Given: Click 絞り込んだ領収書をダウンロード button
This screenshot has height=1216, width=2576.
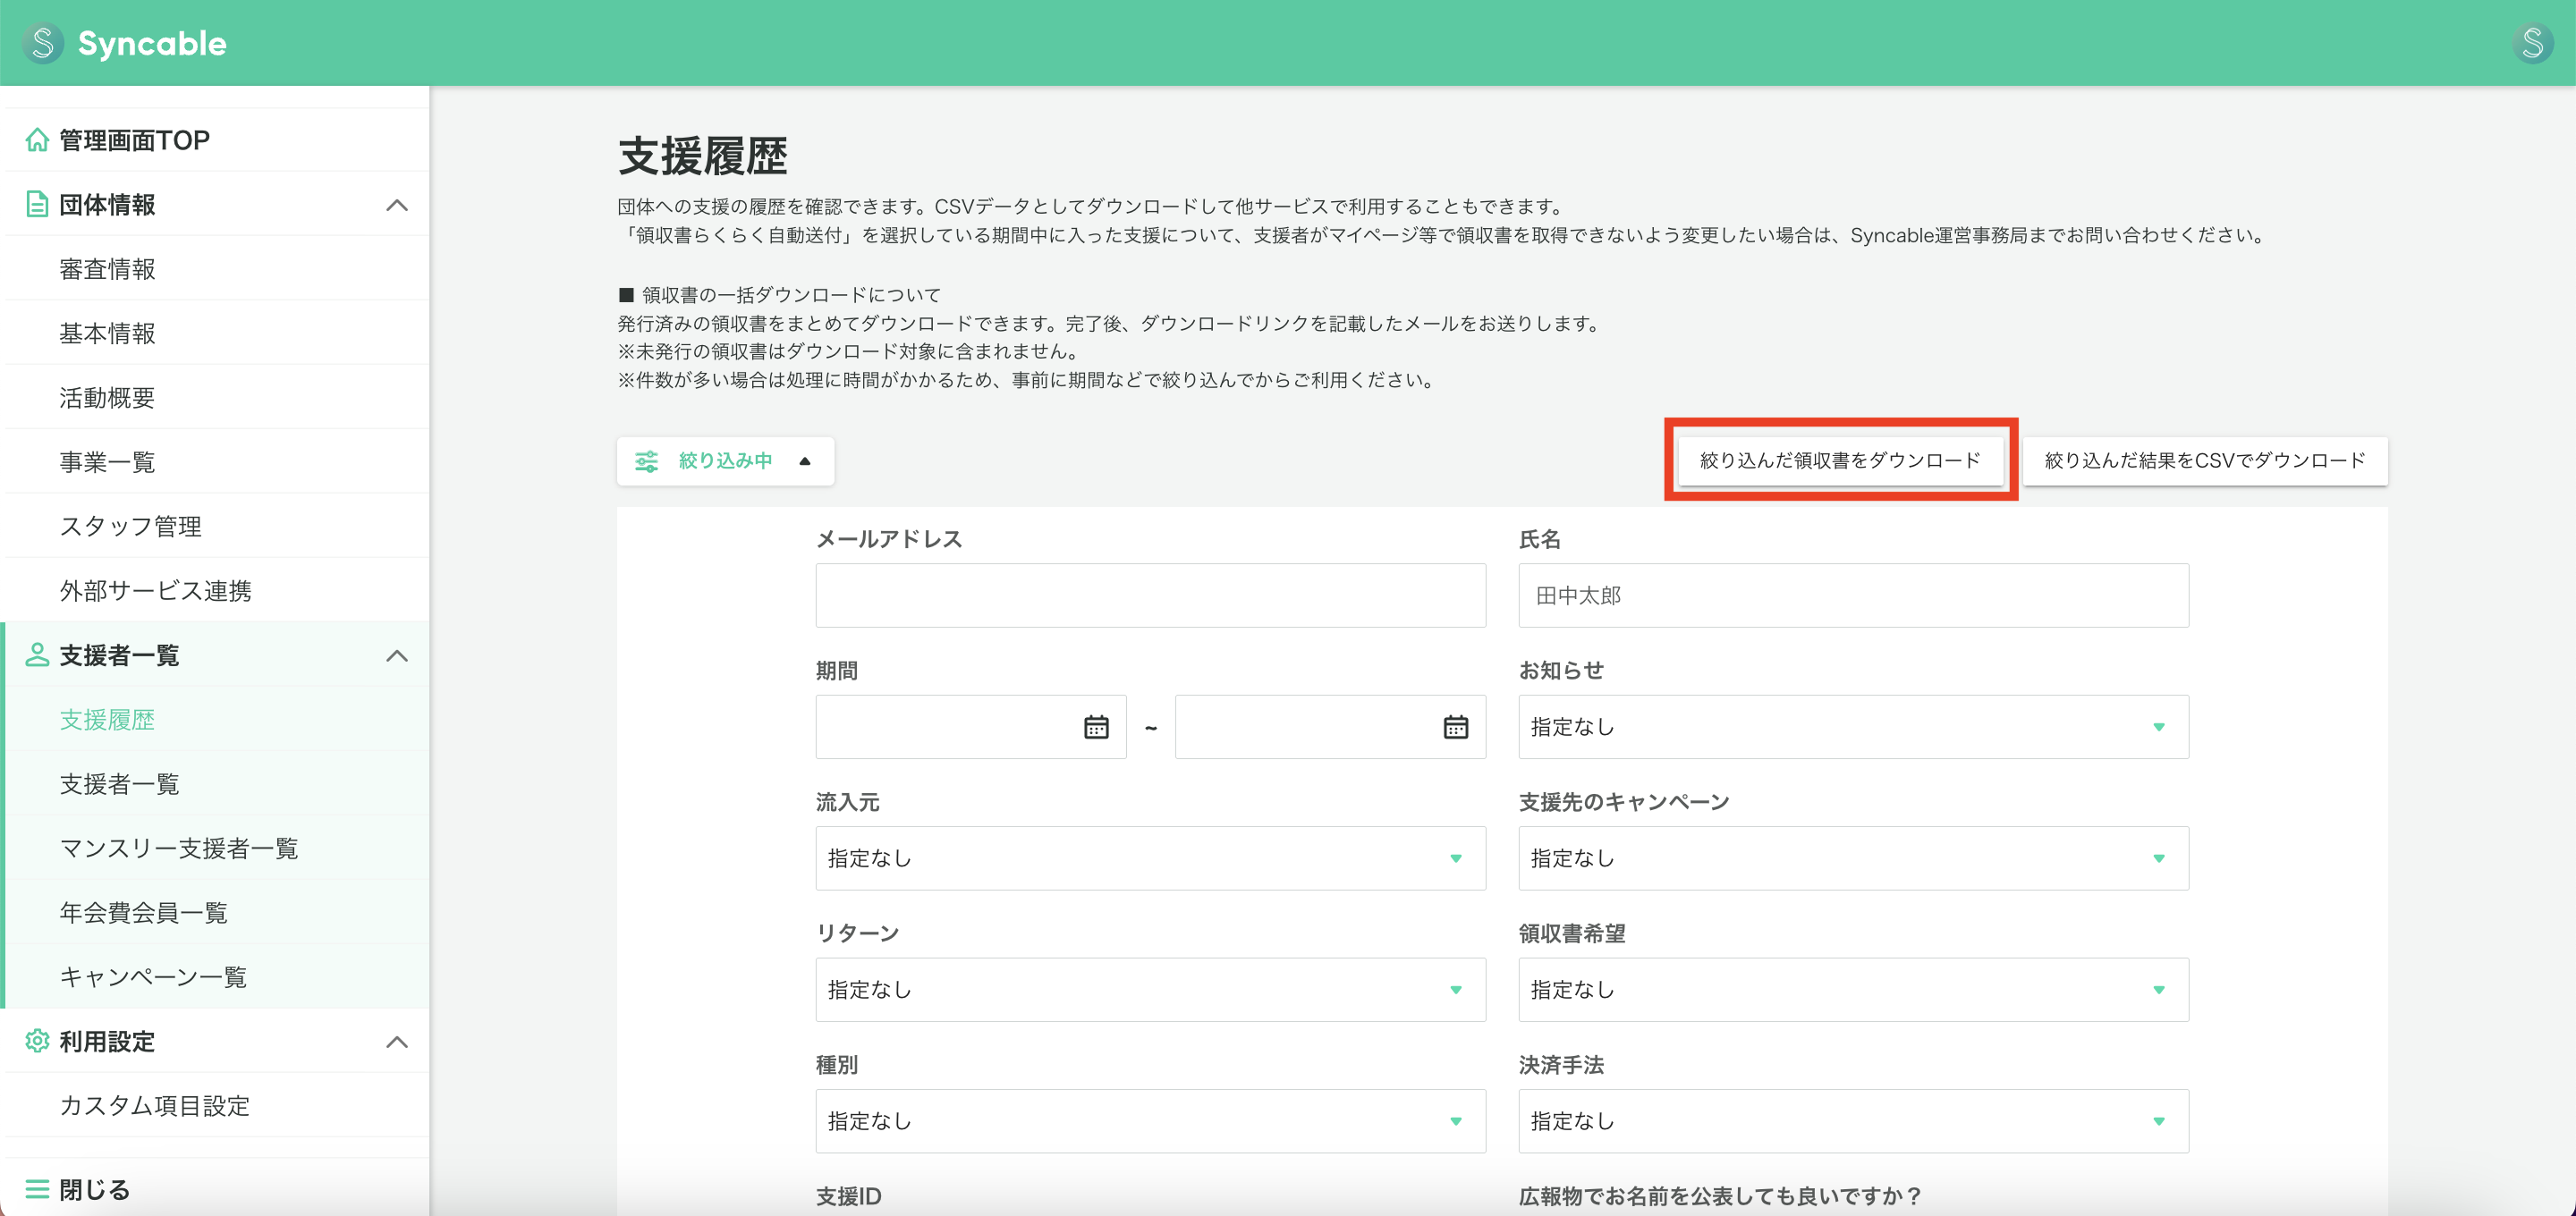Looking at the screenshot, I should (1842, 461).
